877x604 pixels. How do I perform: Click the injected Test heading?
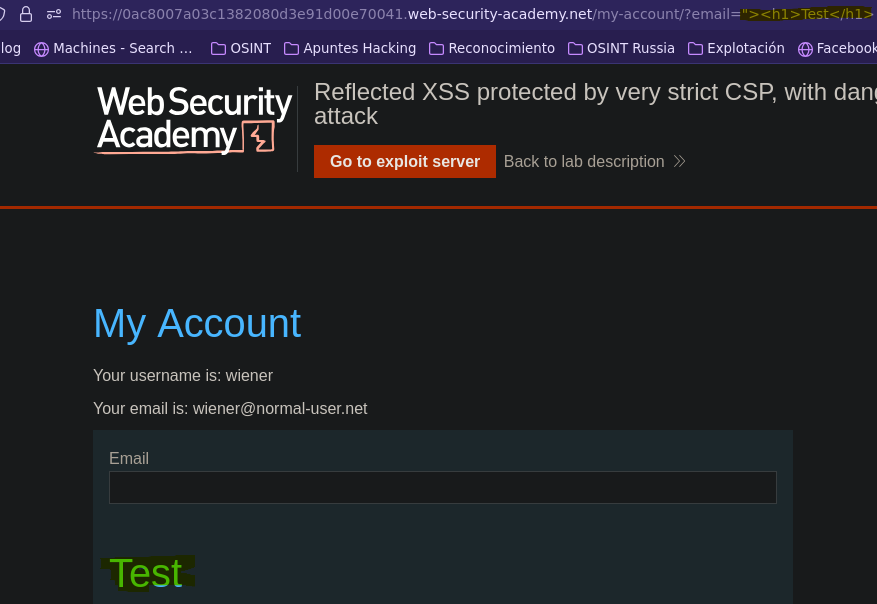tap(147, 573)
